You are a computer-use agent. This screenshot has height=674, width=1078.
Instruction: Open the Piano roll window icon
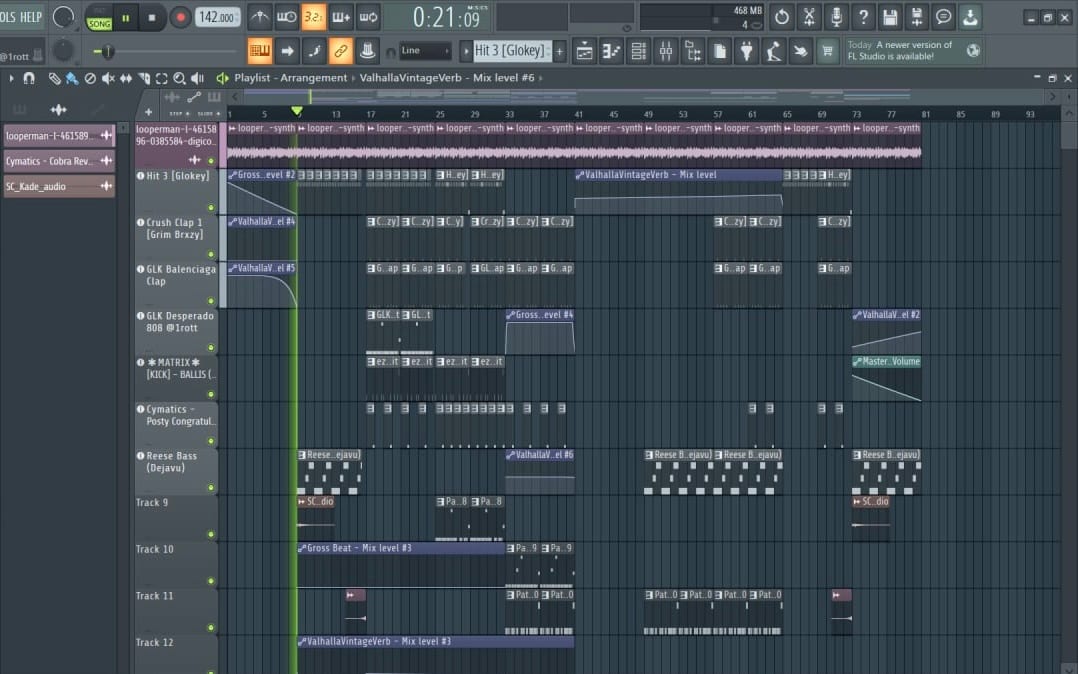point(611,51)
